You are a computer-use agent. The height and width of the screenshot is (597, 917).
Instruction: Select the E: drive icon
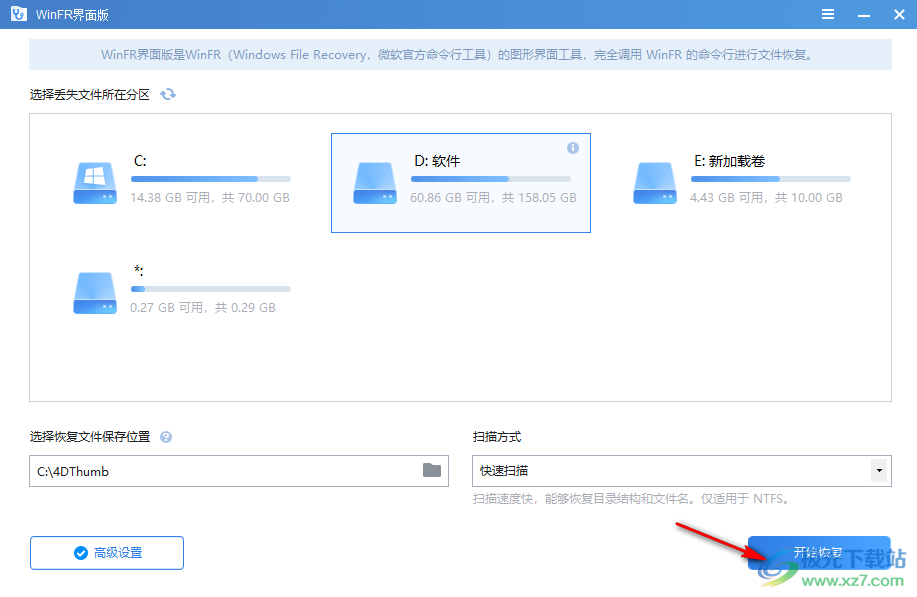coord(654,182)
